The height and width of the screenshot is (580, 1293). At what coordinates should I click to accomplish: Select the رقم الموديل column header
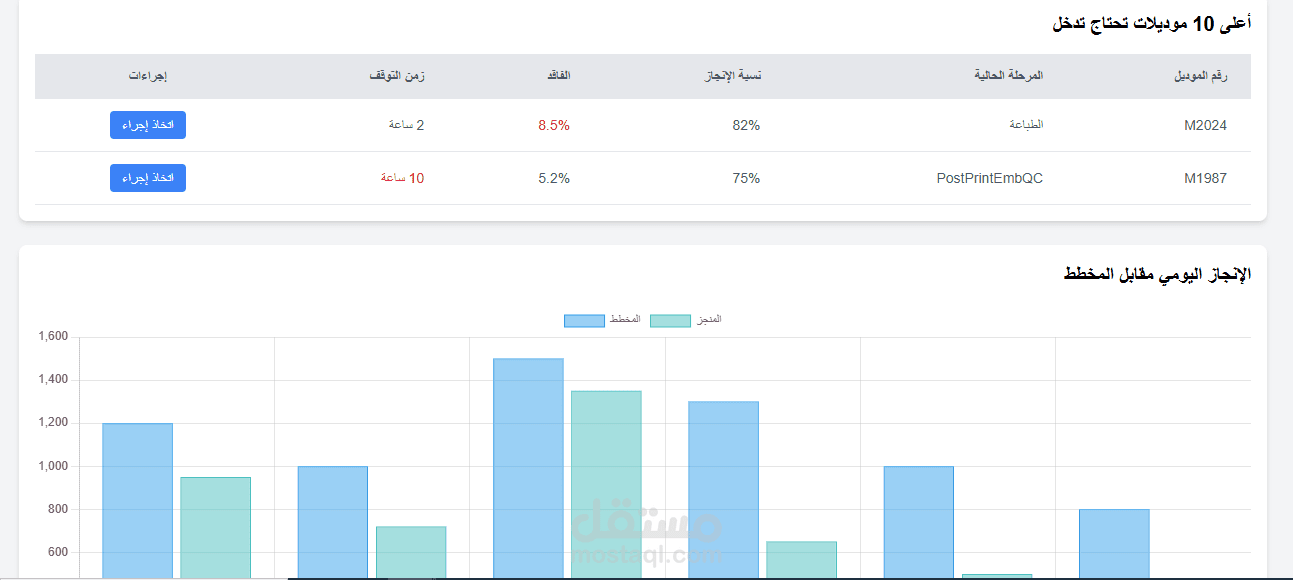pos(1201,76)
